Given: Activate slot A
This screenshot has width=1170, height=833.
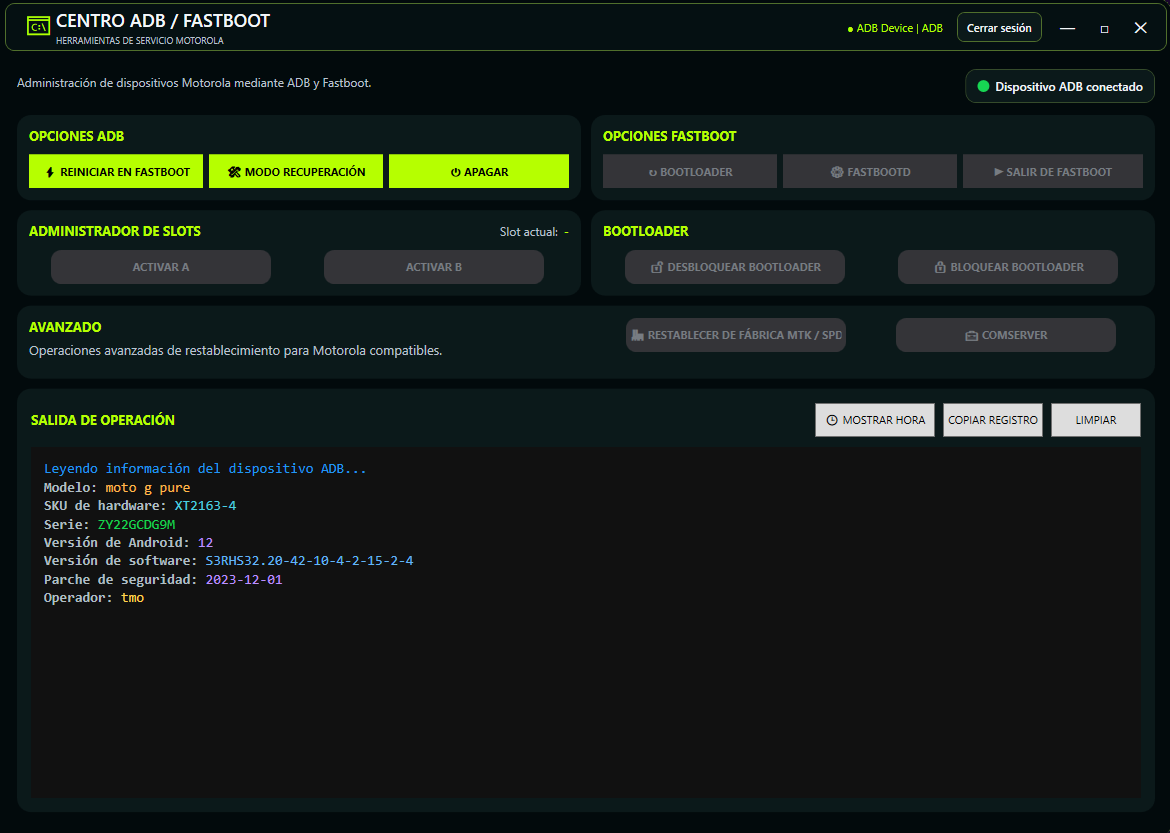Looking at the screenshot, I should [160, 267].
